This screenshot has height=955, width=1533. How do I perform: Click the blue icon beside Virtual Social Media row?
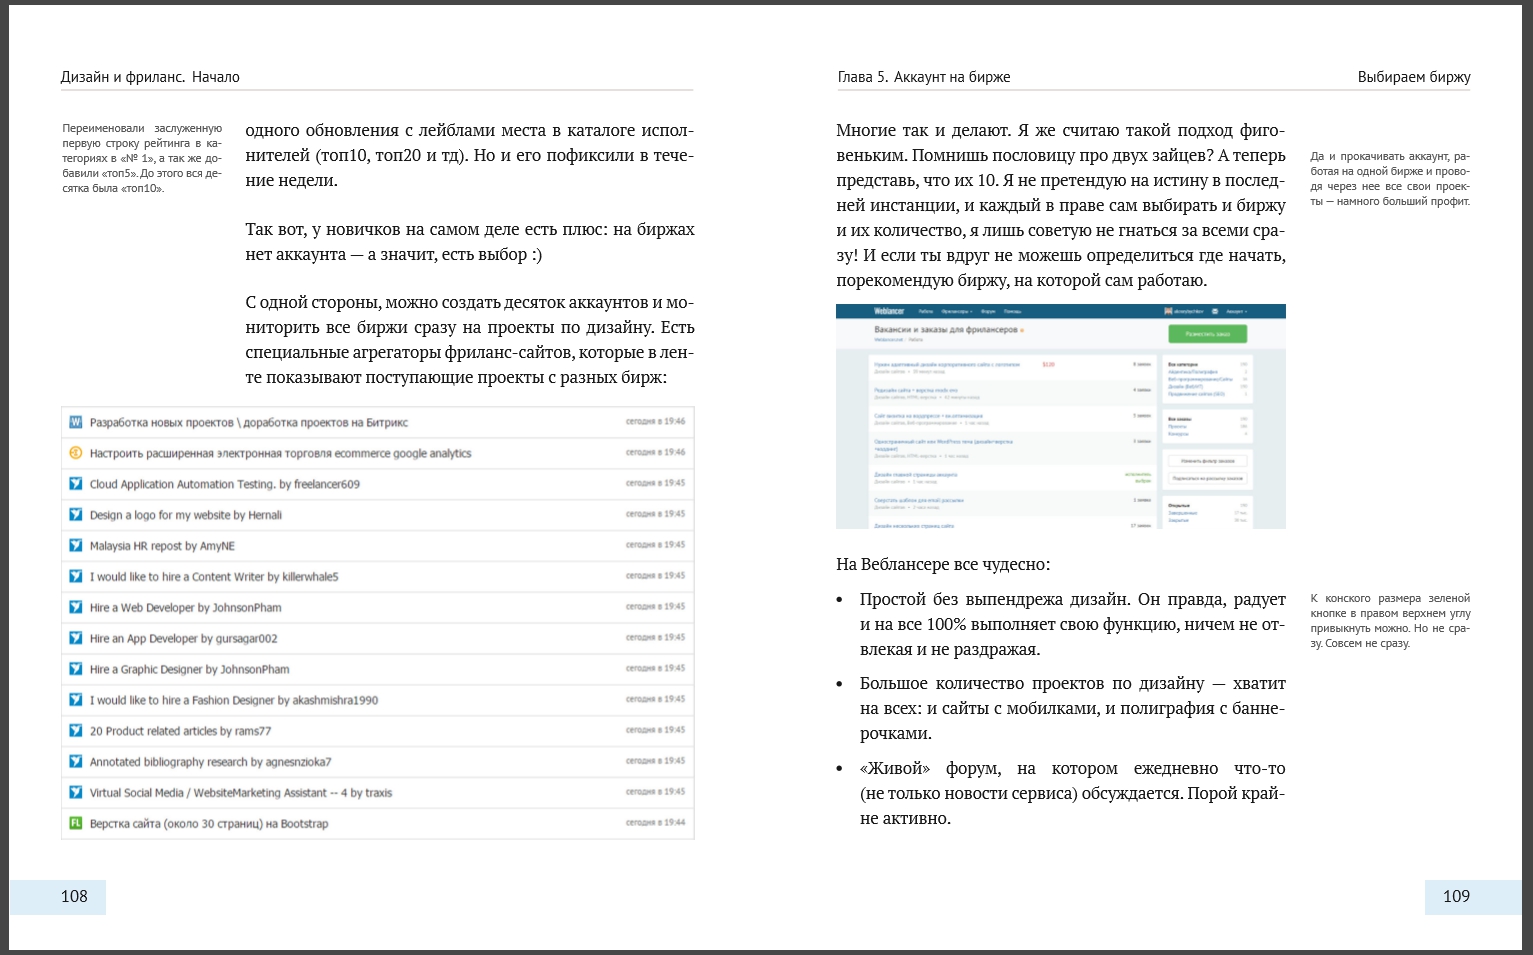point(75,793)
